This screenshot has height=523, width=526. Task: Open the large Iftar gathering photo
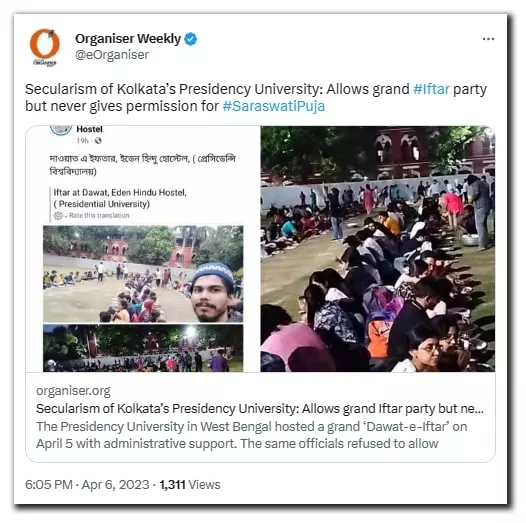[378, 249]
